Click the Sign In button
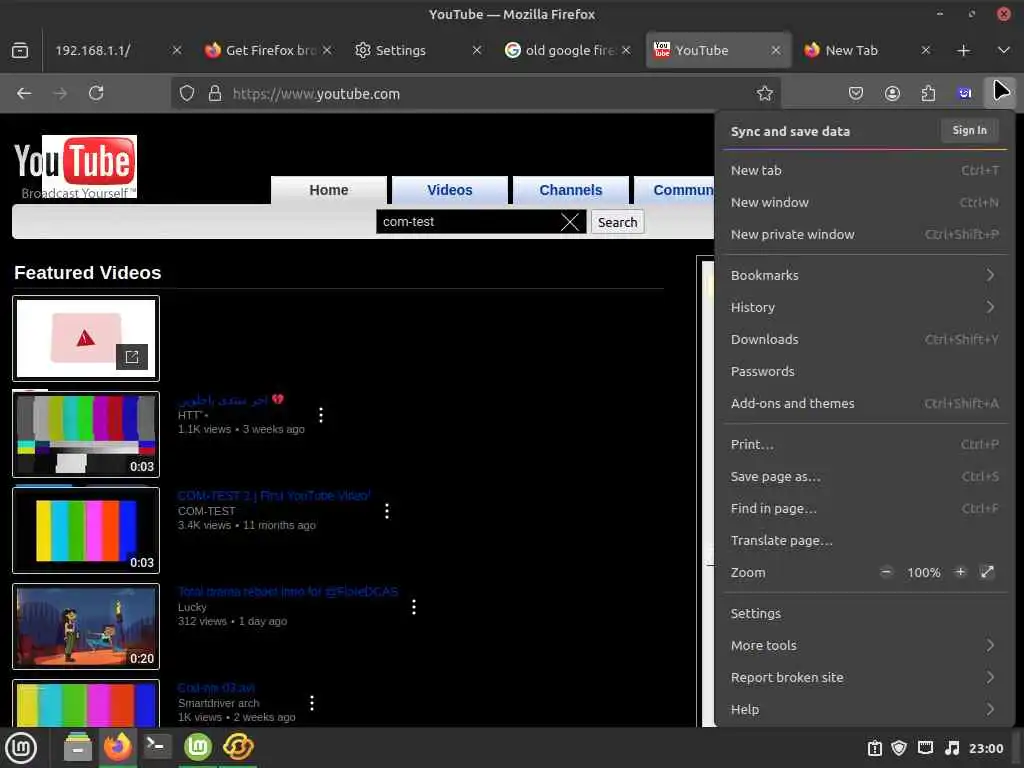This screenshot has height=768, width=1024. click(x=970, y=131)
